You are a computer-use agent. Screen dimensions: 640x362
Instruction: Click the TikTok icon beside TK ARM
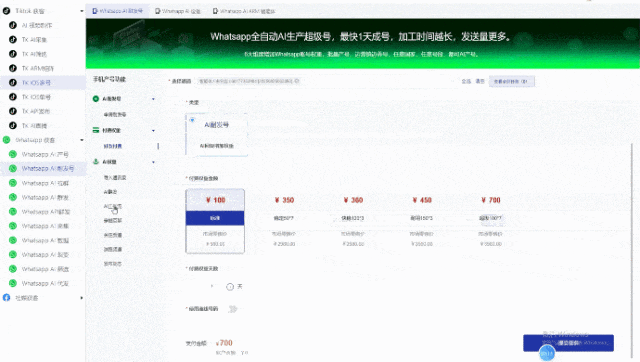point(13,68)
